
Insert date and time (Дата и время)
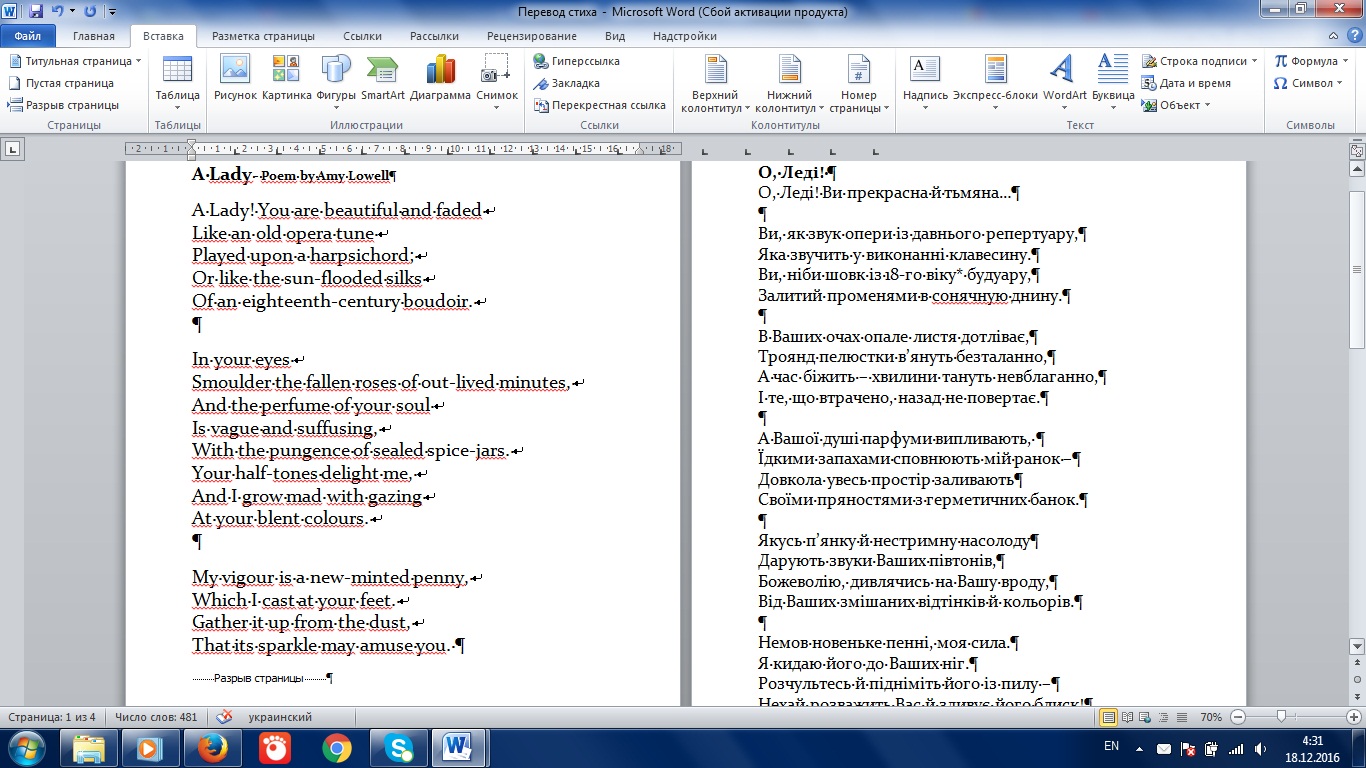[1186, 83]
